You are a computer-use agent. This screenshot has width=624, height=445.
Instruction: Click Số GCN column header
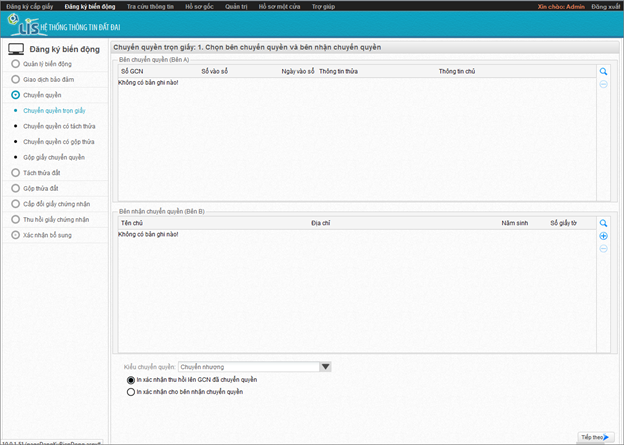point(131,72)
